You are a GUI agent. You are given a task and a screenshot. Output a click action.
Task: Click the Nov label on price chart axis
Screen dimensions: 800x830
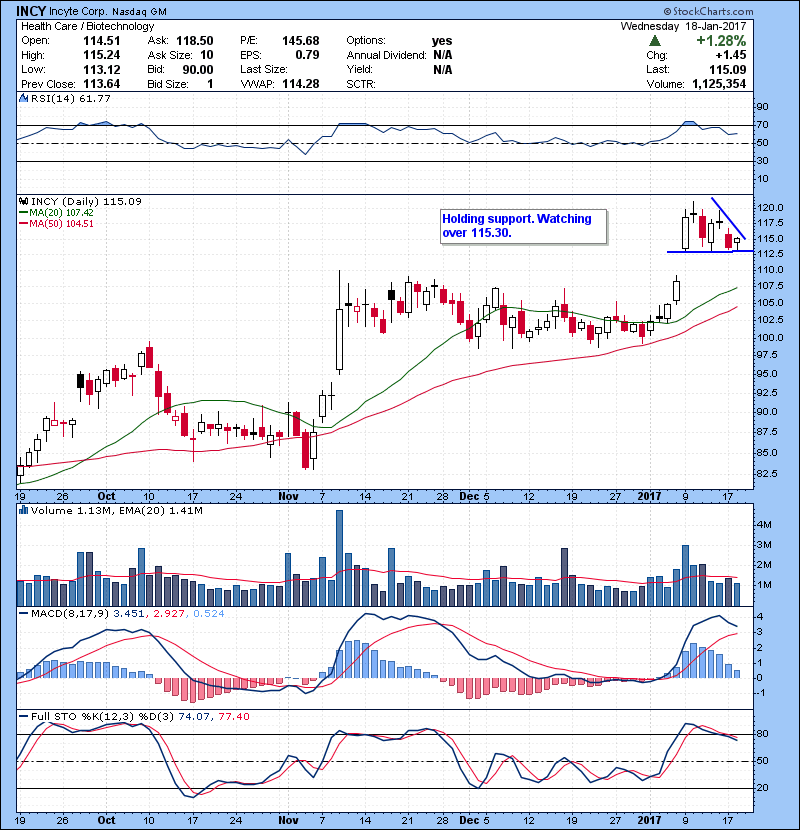[x=289, y=496]
